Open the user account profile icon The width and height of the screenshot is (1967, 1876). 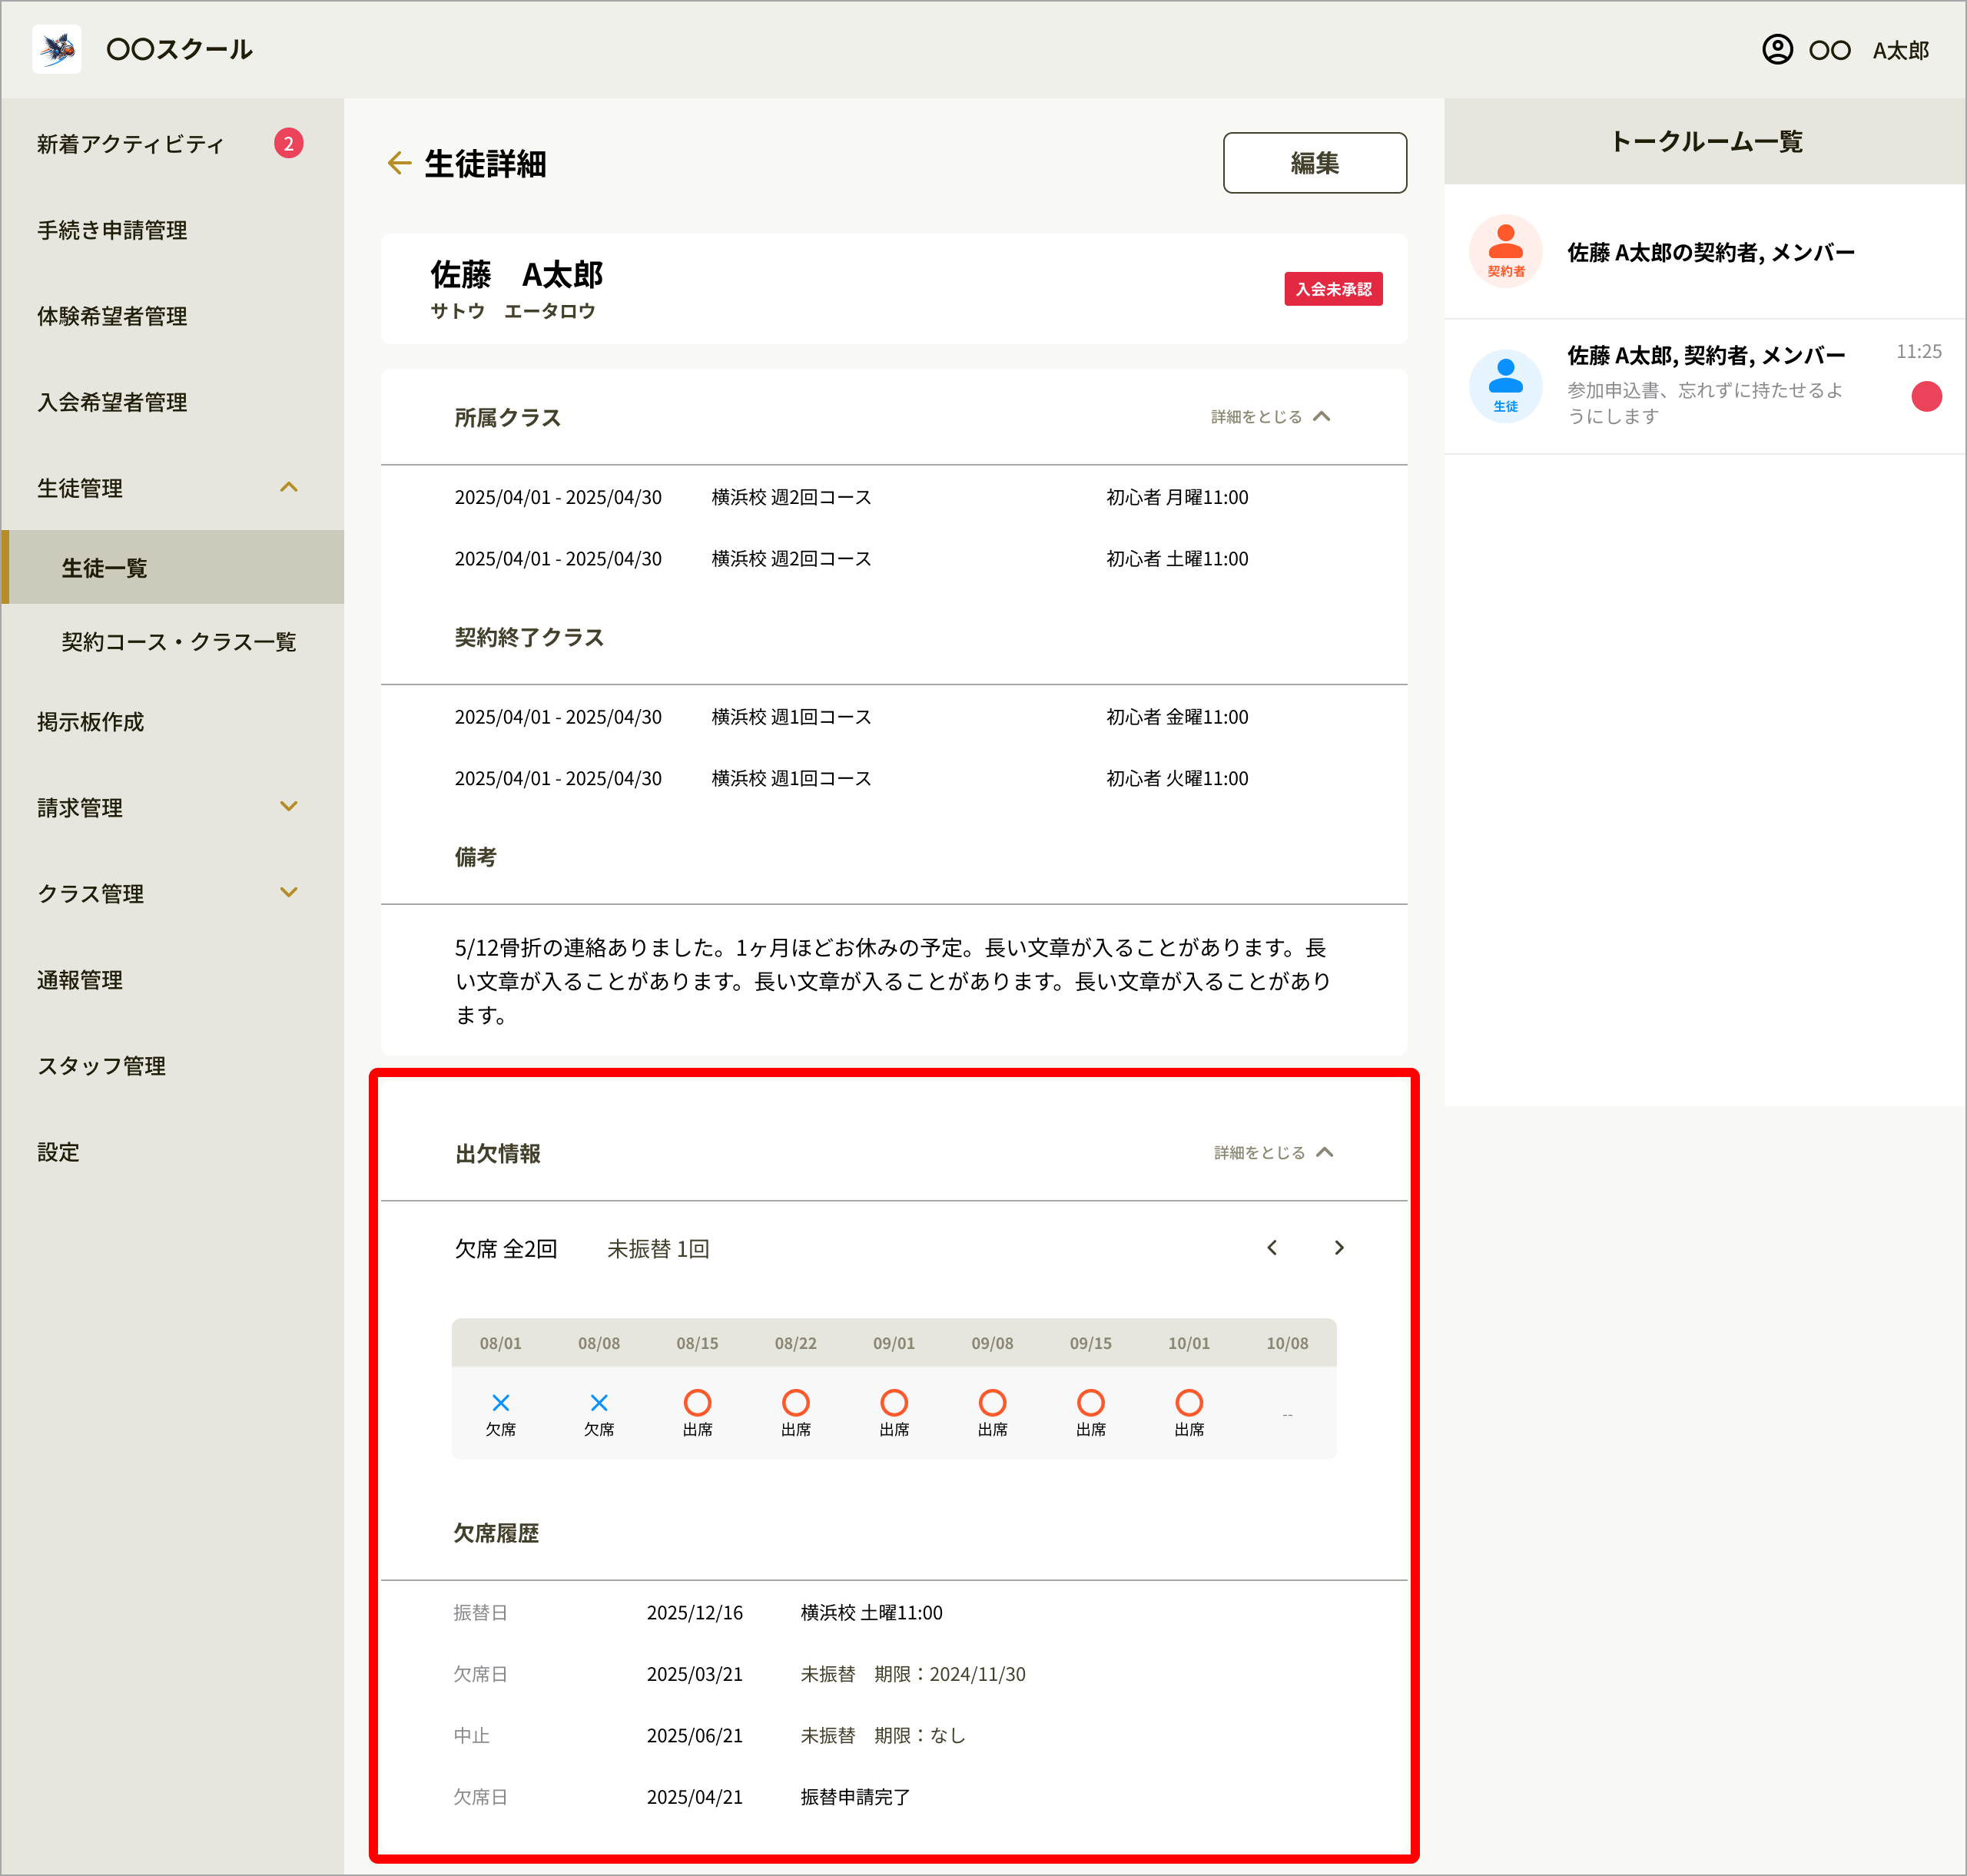[x=1777, y=49]
